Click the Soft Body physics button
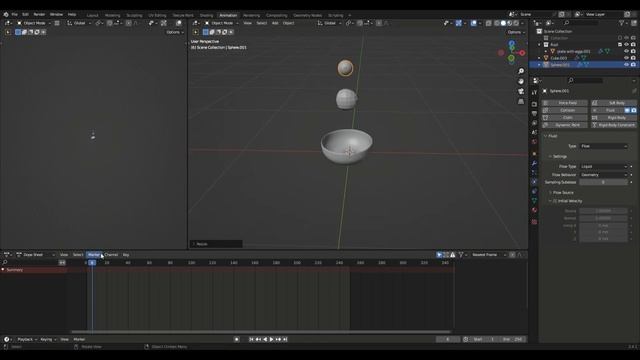Viewport: 640px width, 360px height. 613,103
